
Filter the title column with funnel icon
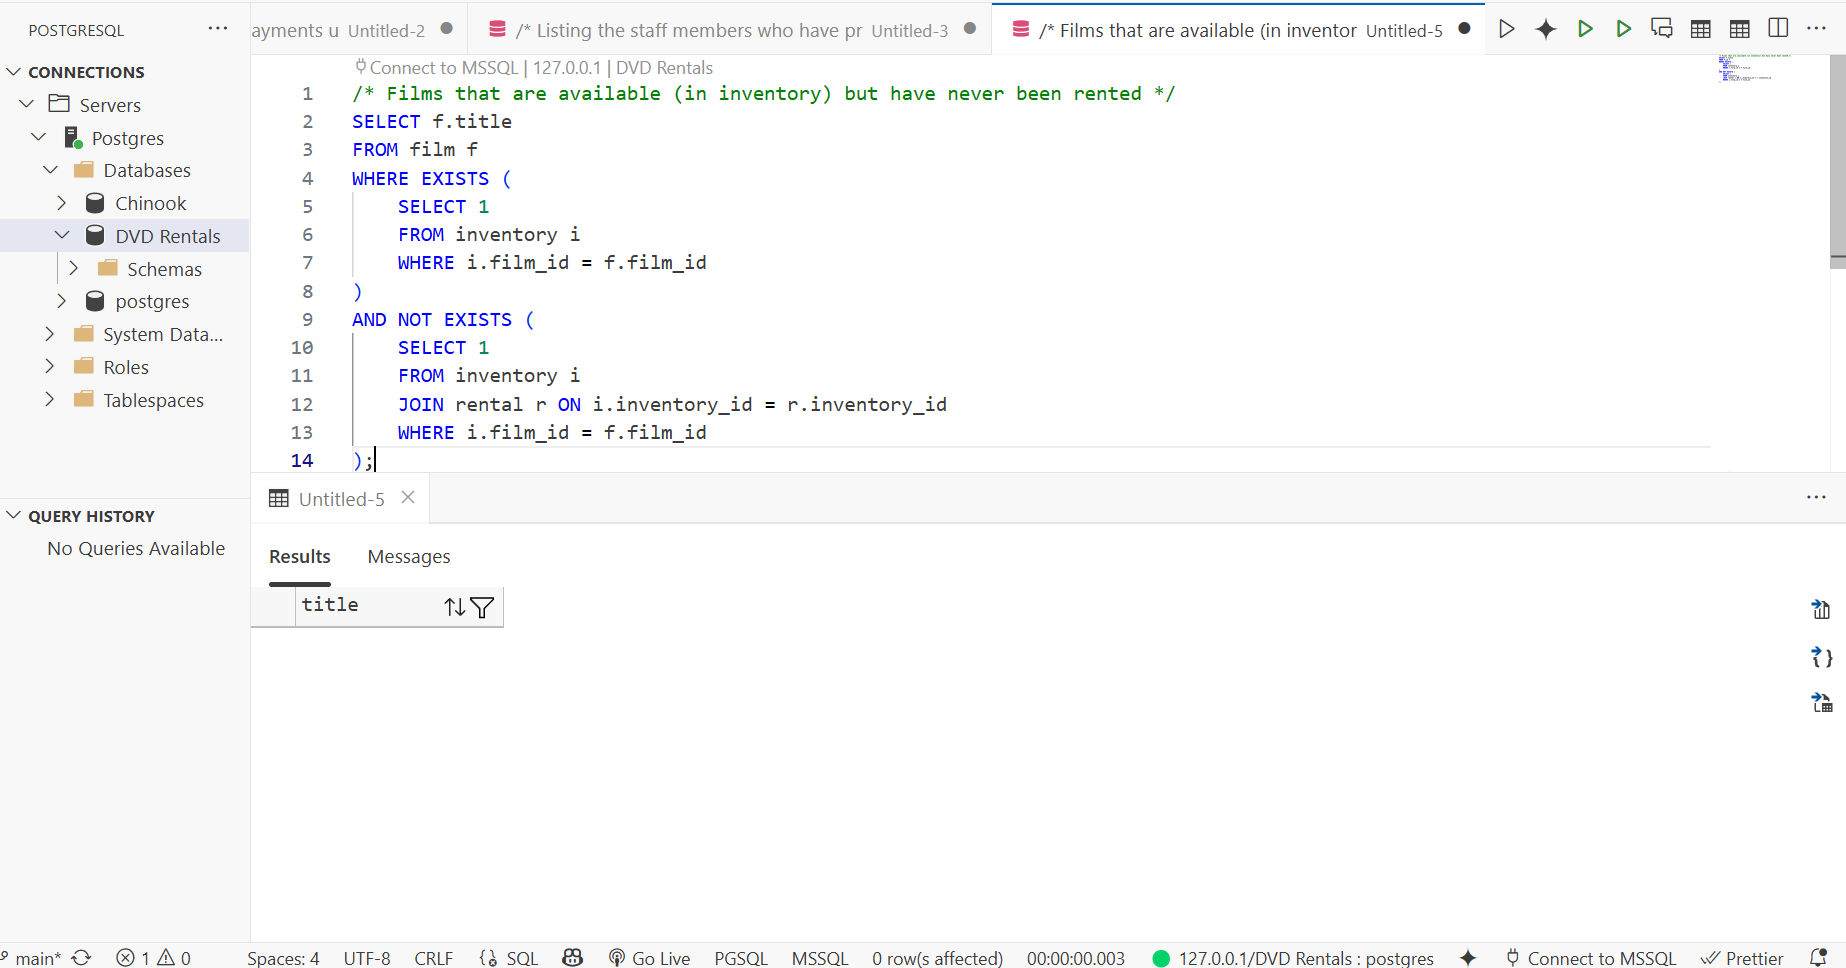click(x=482, y=607)
